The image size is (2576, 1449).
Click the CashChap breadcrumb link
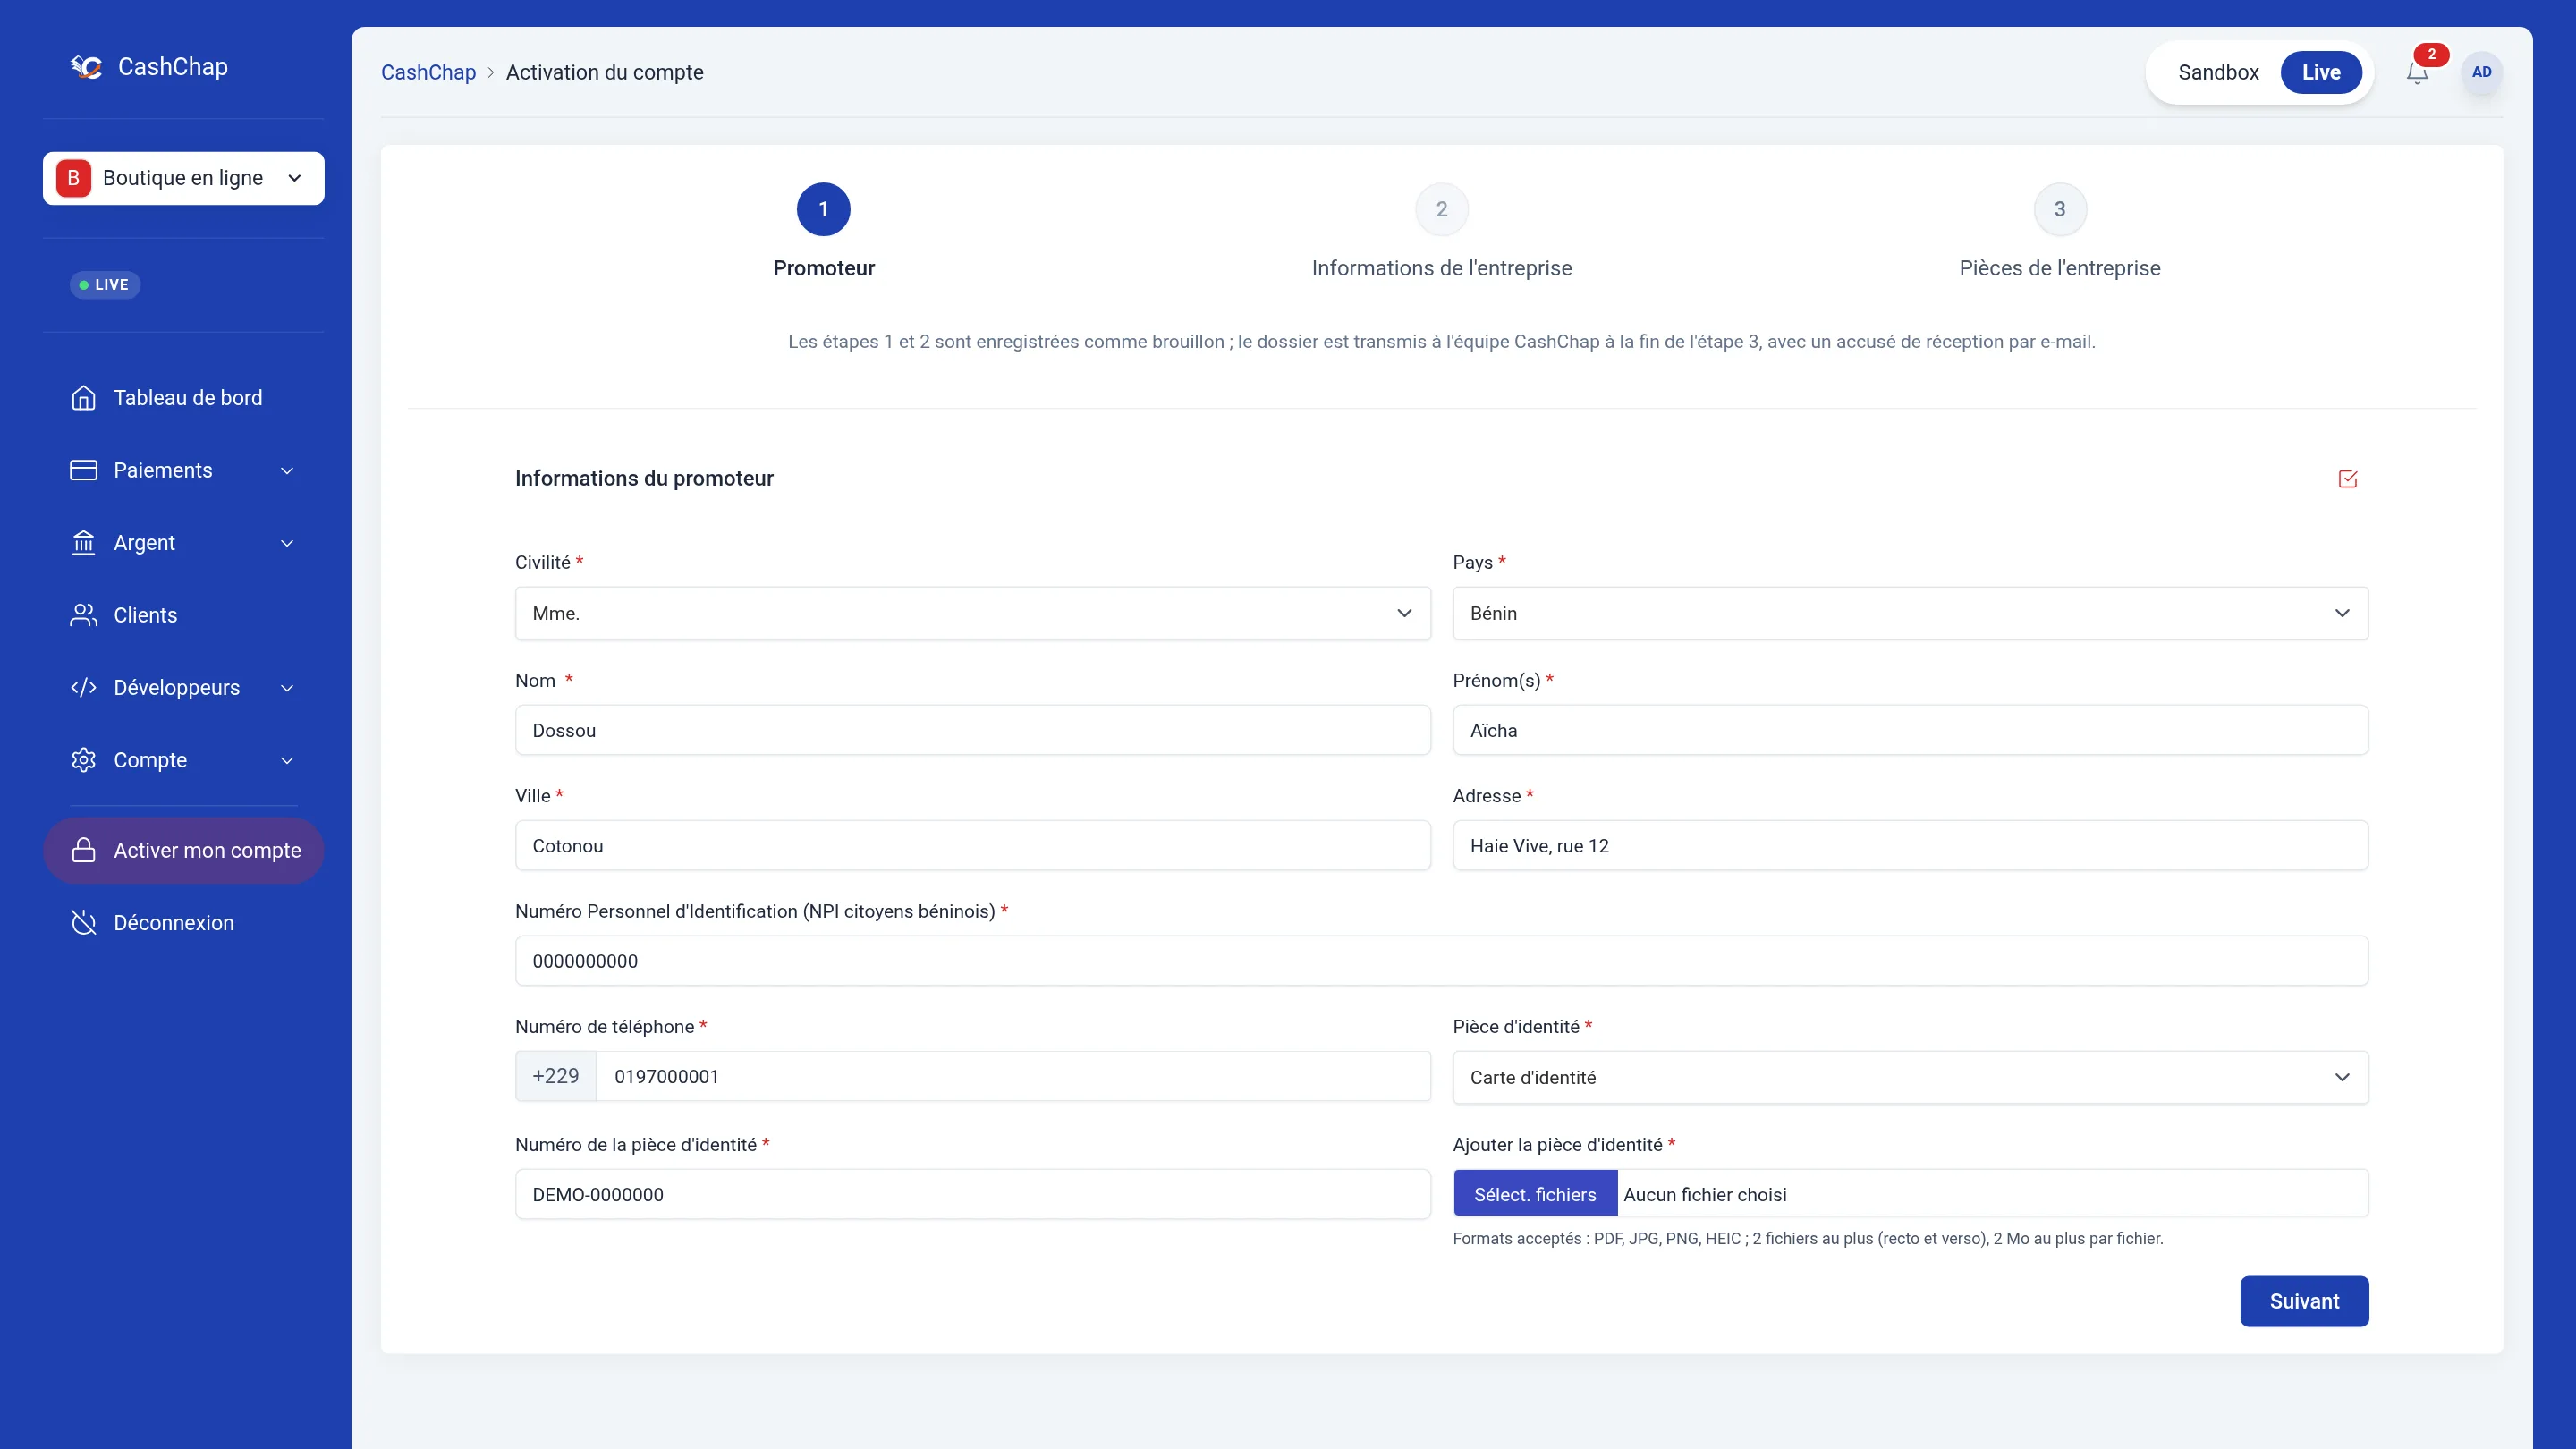(428, 72)
